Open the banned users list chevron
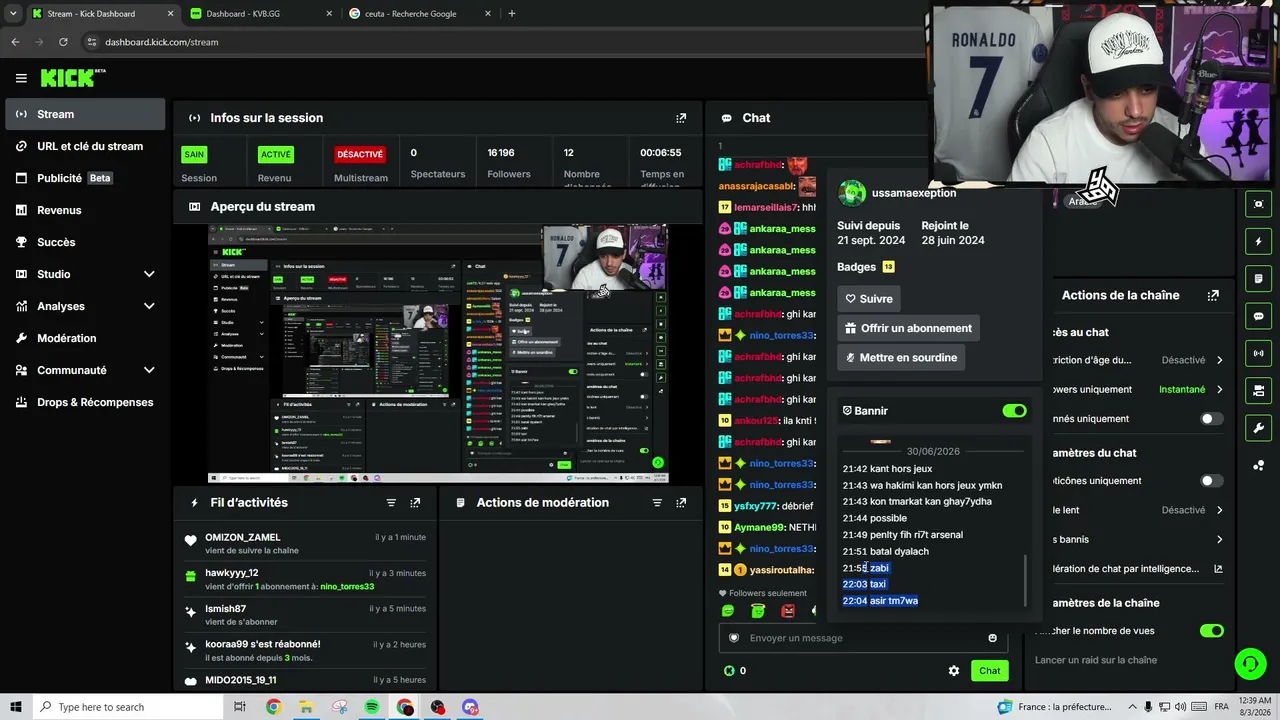 [1219, 540]
